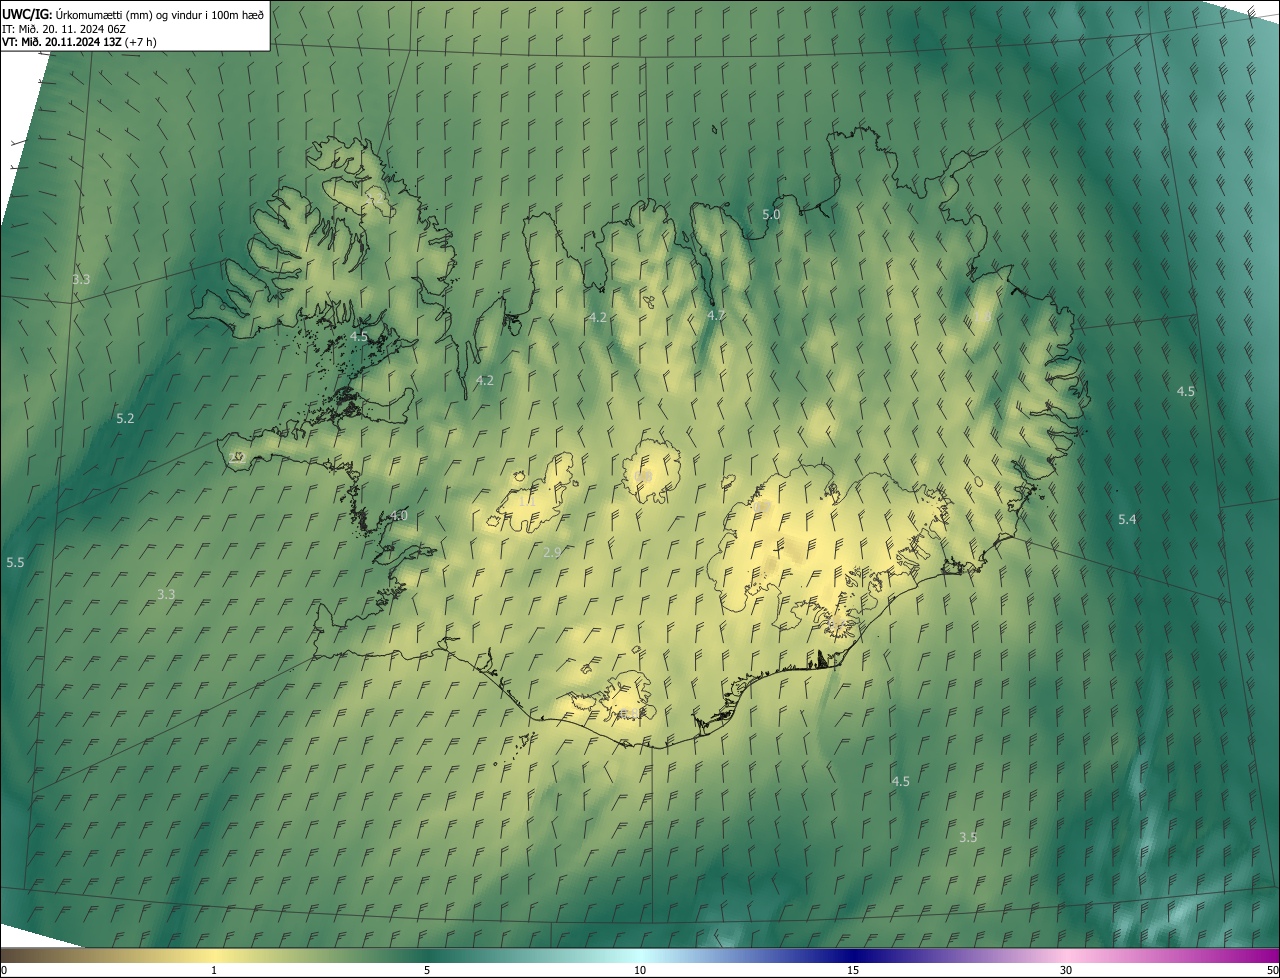The width and height of the screenshot is (1280, 978).
Task: Select the 4.7 value label
Action: (716, 315)
